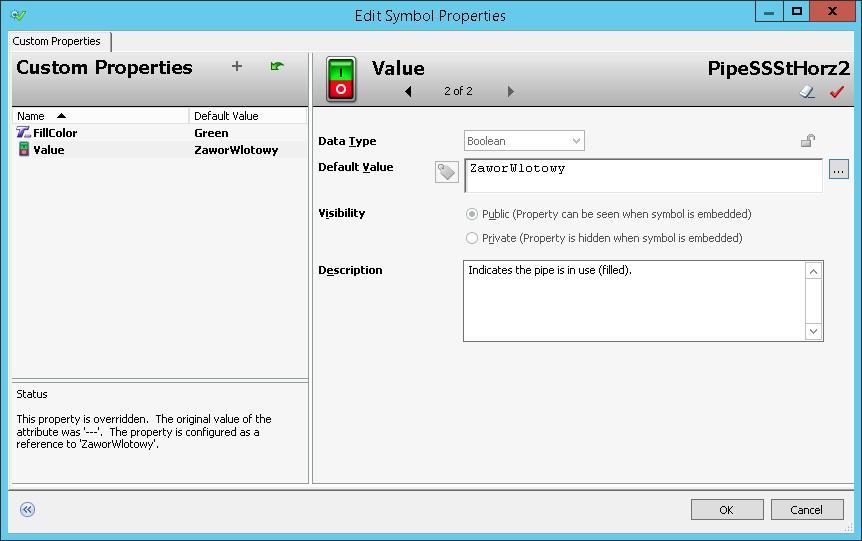Select Private visibility radio button
This screenshot has width=862, height=541.
(472, 238)
